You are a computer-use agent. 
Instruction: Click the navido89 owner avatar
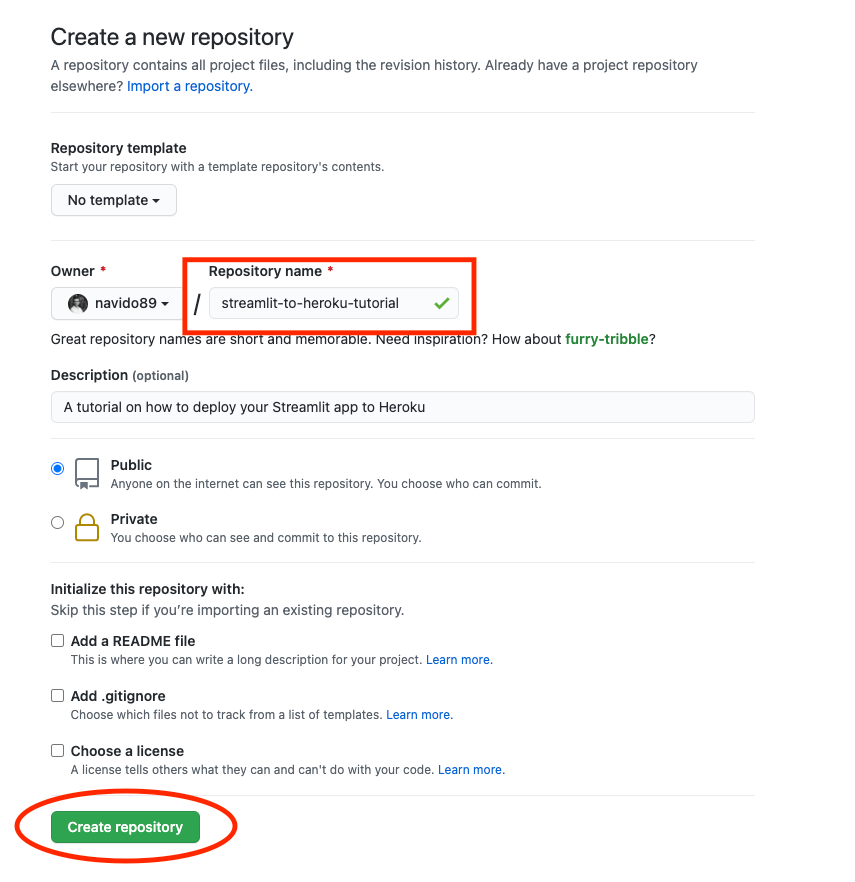tap(78, 303)
